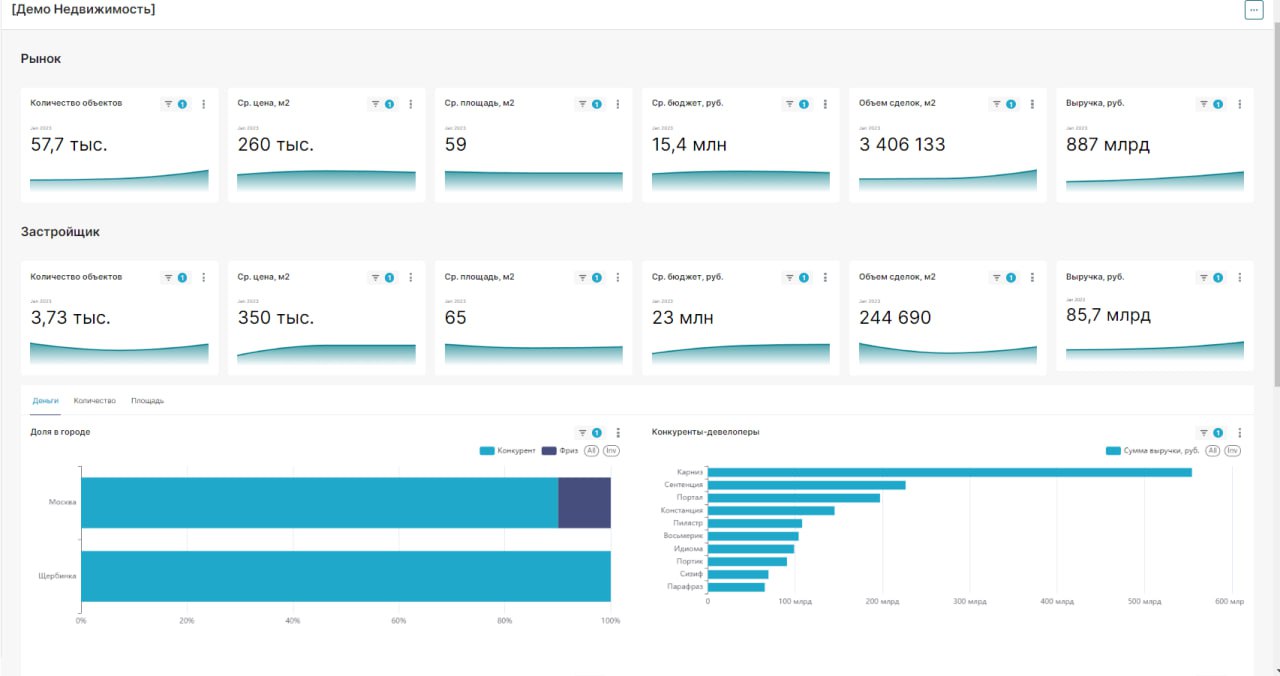This screenshot has width=1280, height=676.
Task: Open dashboard options menu at top right
Action: click(1253, 10)
